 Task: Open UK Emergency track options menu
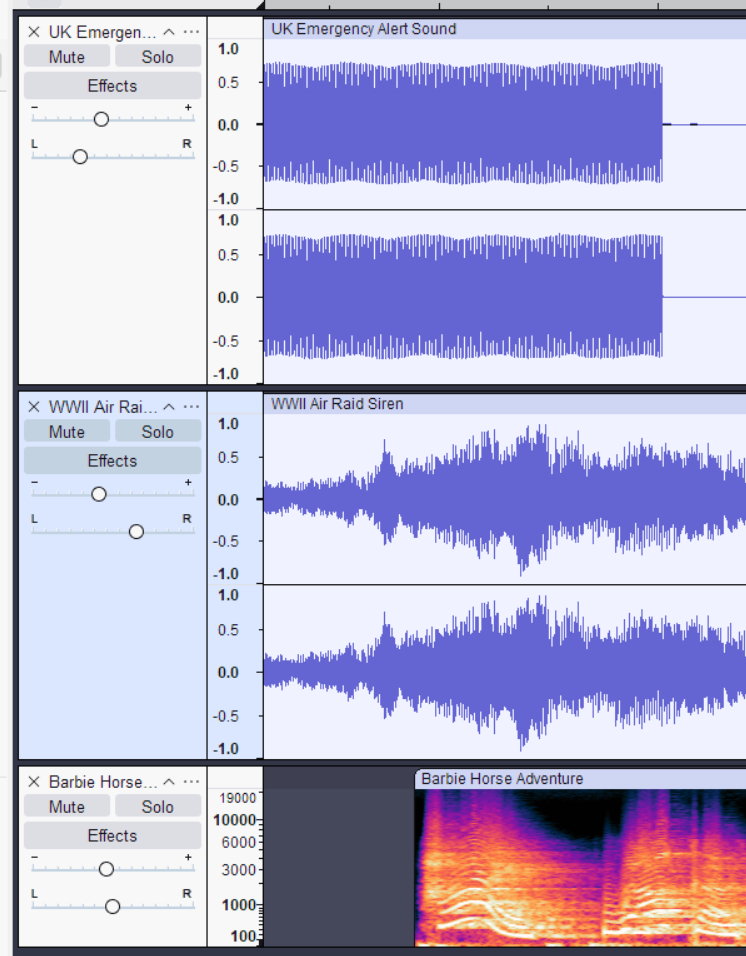tap(191, 32)
